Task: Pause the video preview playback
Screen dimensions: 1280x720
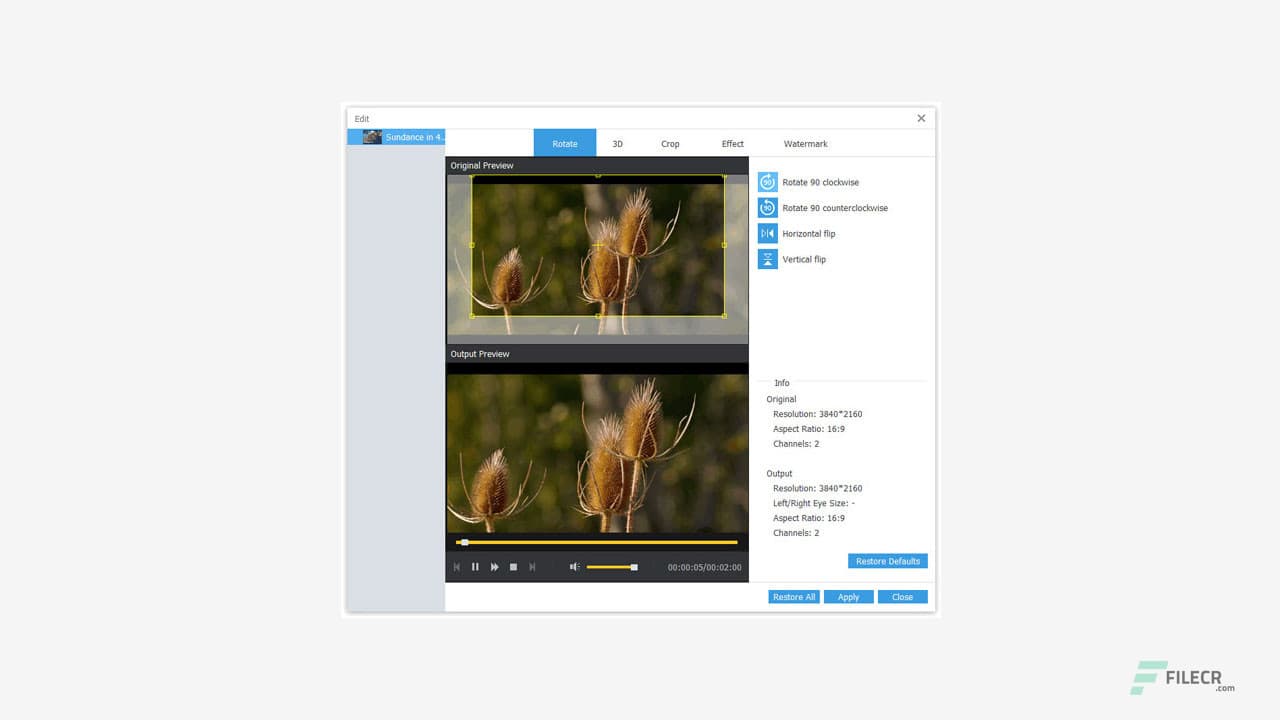Action: click(x=475, y=566)
